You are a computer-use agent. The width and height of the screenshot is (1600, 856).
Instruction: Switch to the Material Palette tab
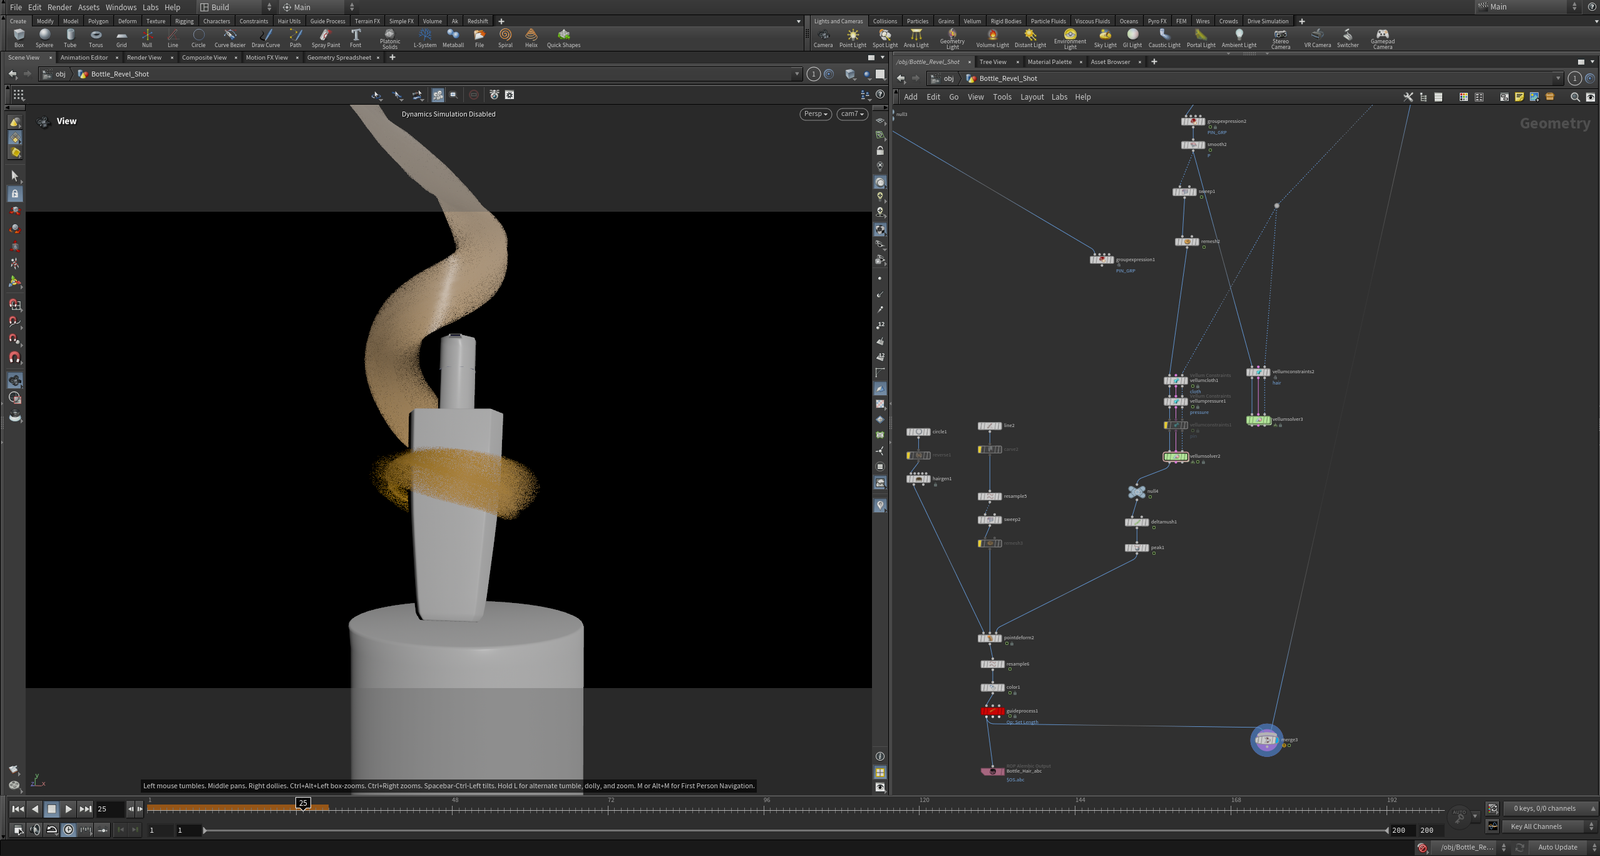coord(1049,62)
